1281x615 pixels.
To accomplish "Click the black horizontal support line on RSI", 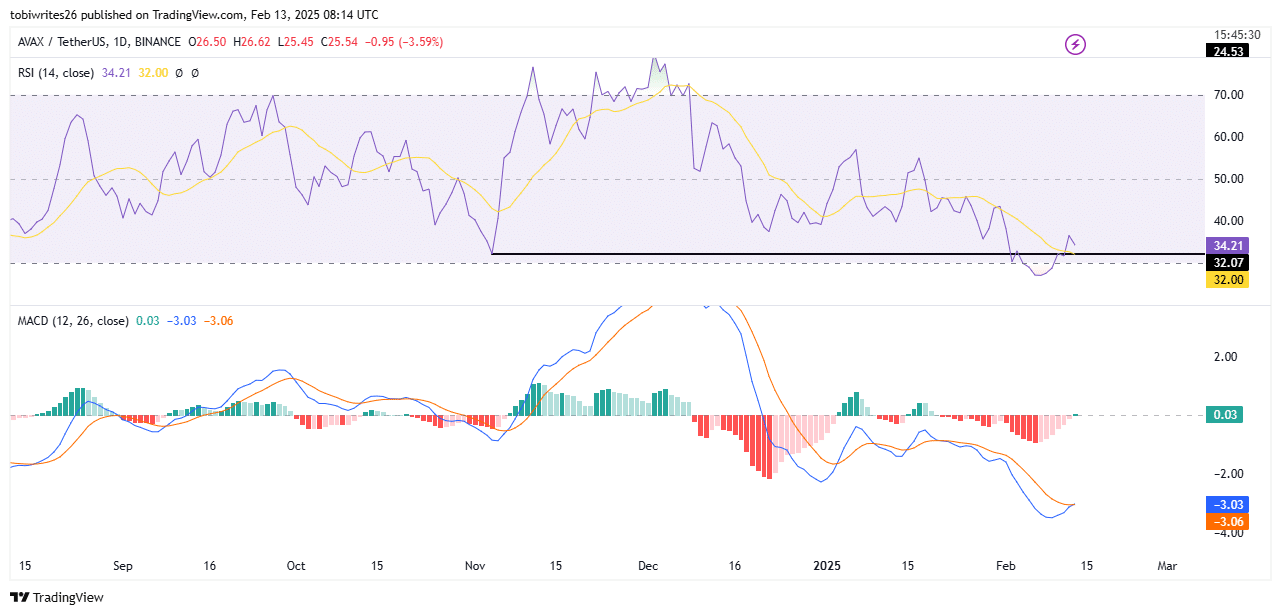I will click(x=750, y=255).
